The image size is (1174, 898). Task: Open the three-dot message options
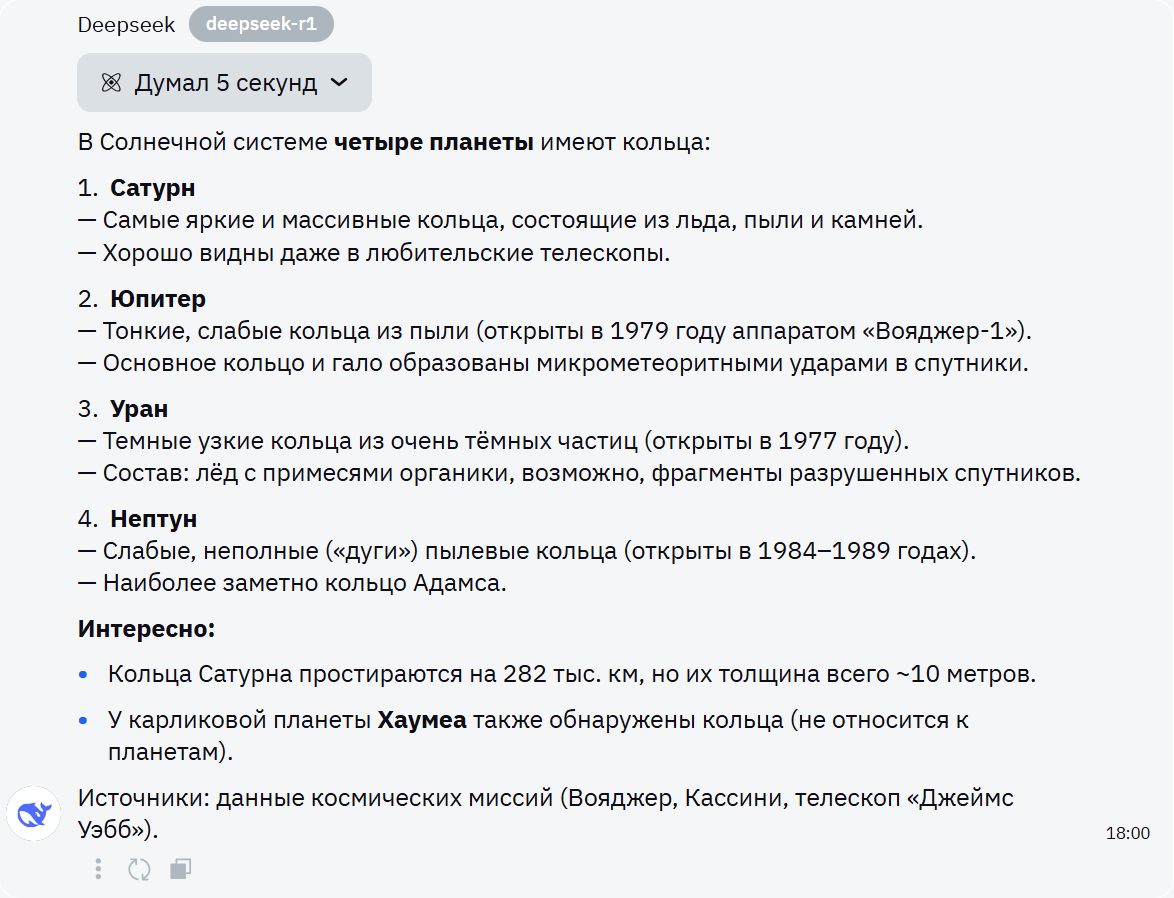coord(98,869)
